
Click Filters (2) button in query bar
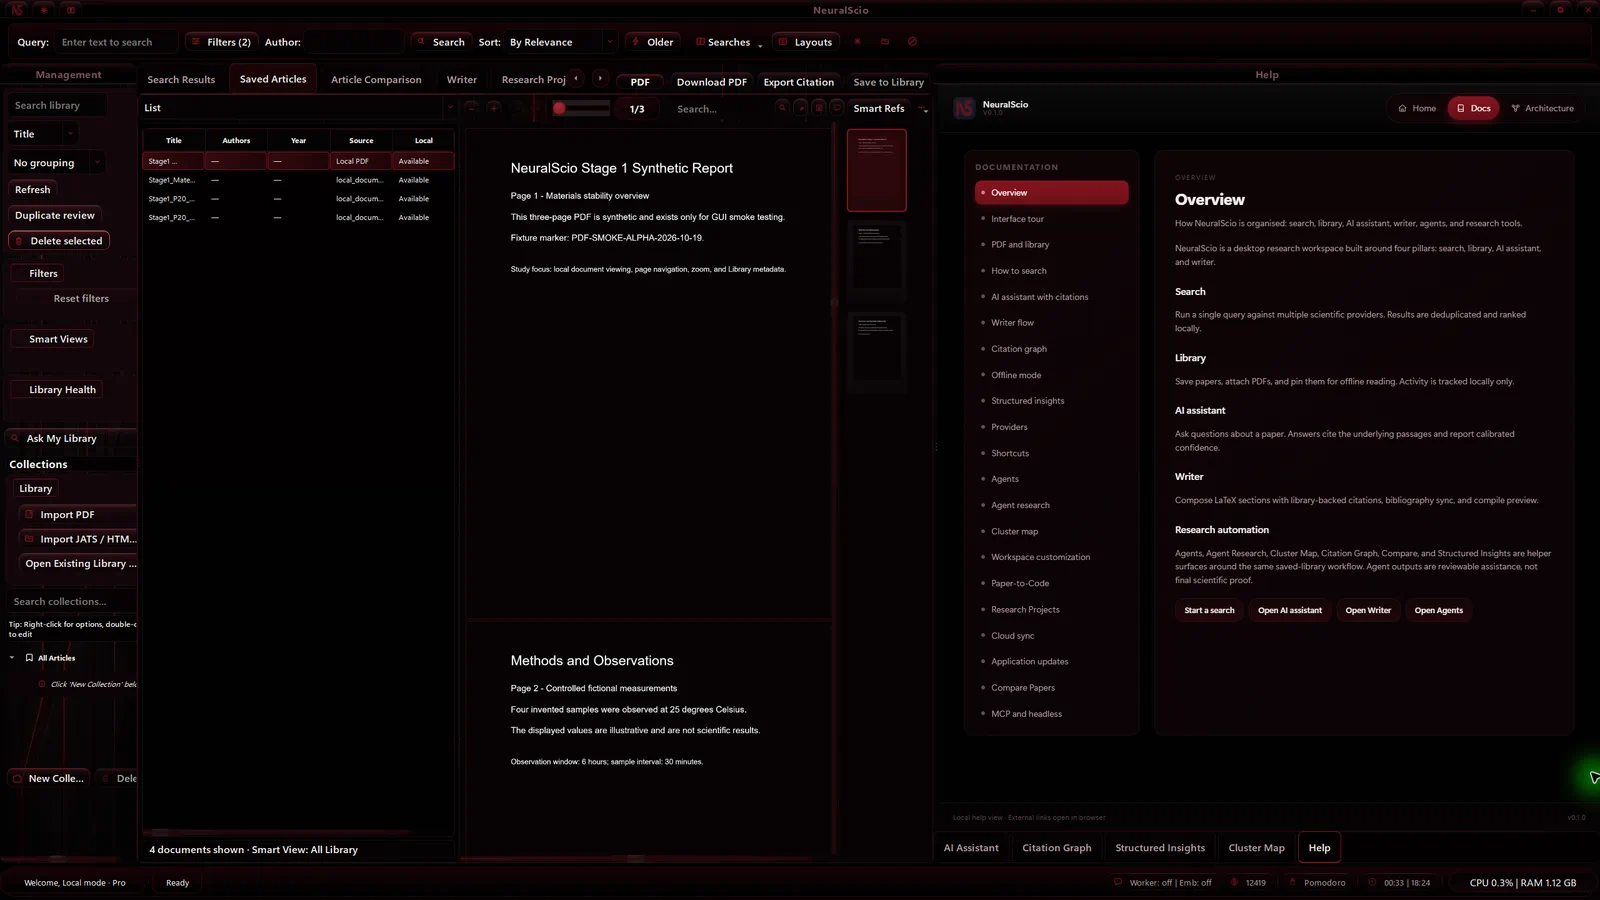click(220, 42)
